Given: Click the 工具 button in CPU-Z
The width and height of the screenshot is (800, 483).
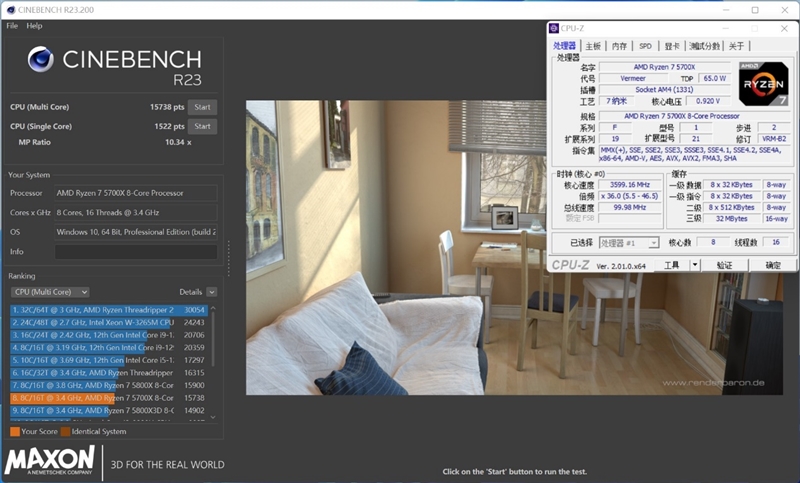Looking at the screenshot, I should (672, 265).
